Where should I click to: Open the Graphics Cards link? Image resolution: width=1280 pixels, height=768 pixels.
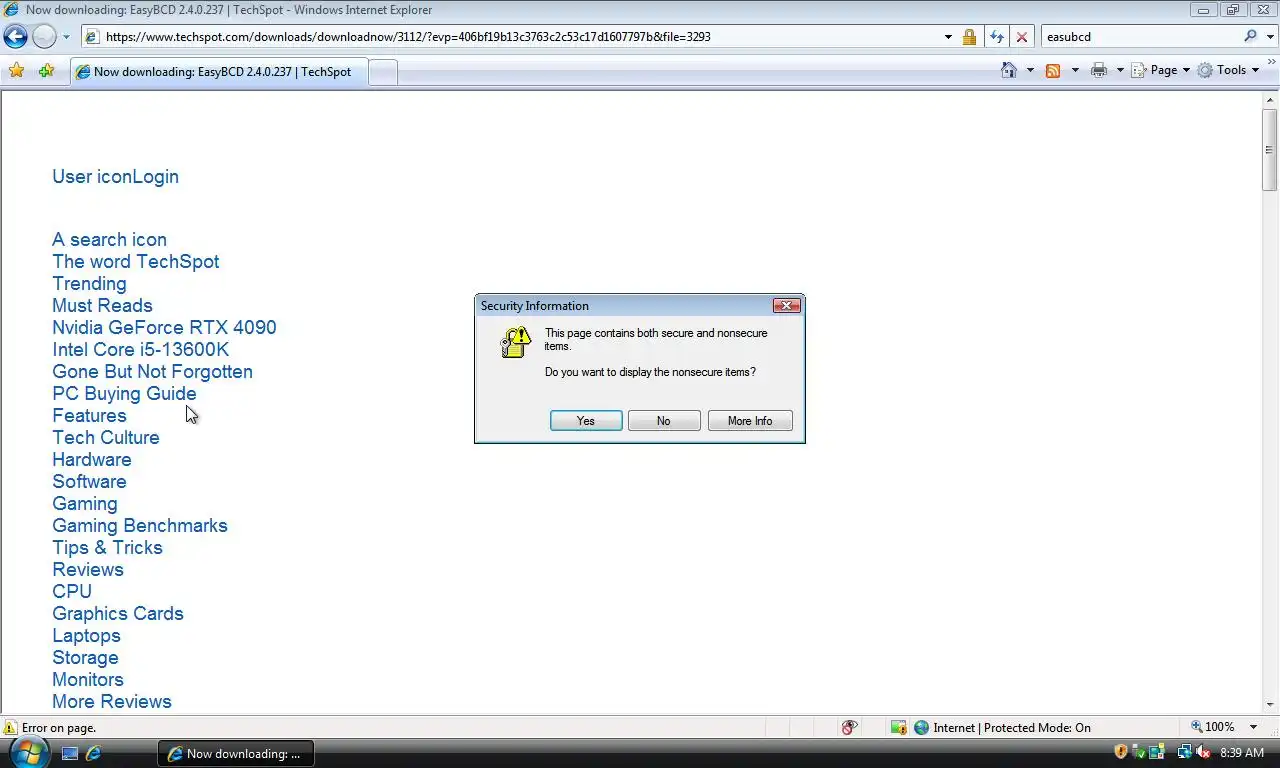pyautogui.click(x=118, y=614)
